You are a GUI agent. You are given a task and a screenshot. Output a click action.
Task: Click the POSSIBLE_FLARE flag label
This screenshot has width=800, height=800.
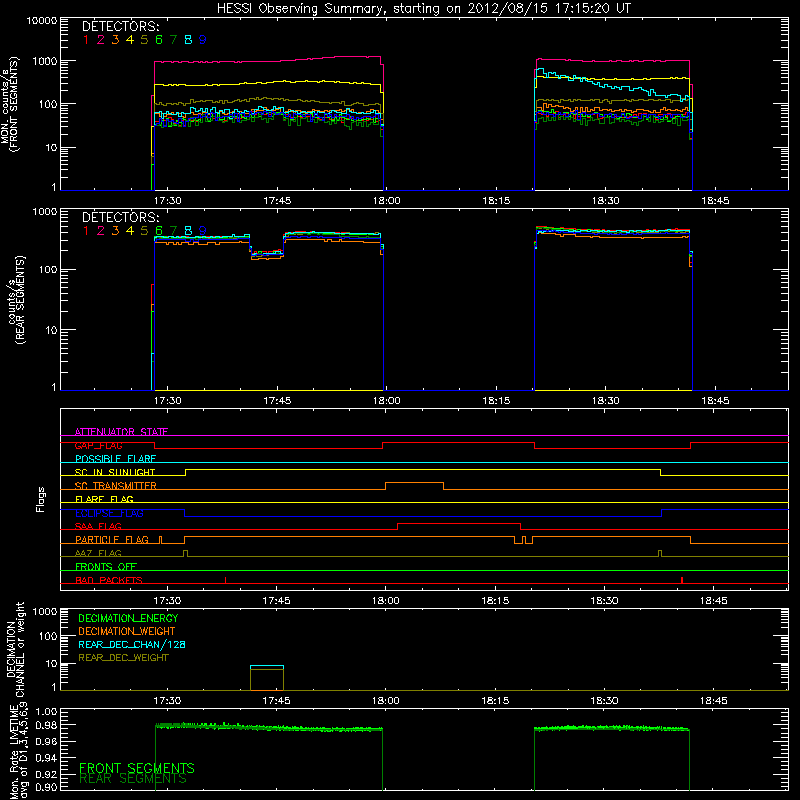pos(115,459)
